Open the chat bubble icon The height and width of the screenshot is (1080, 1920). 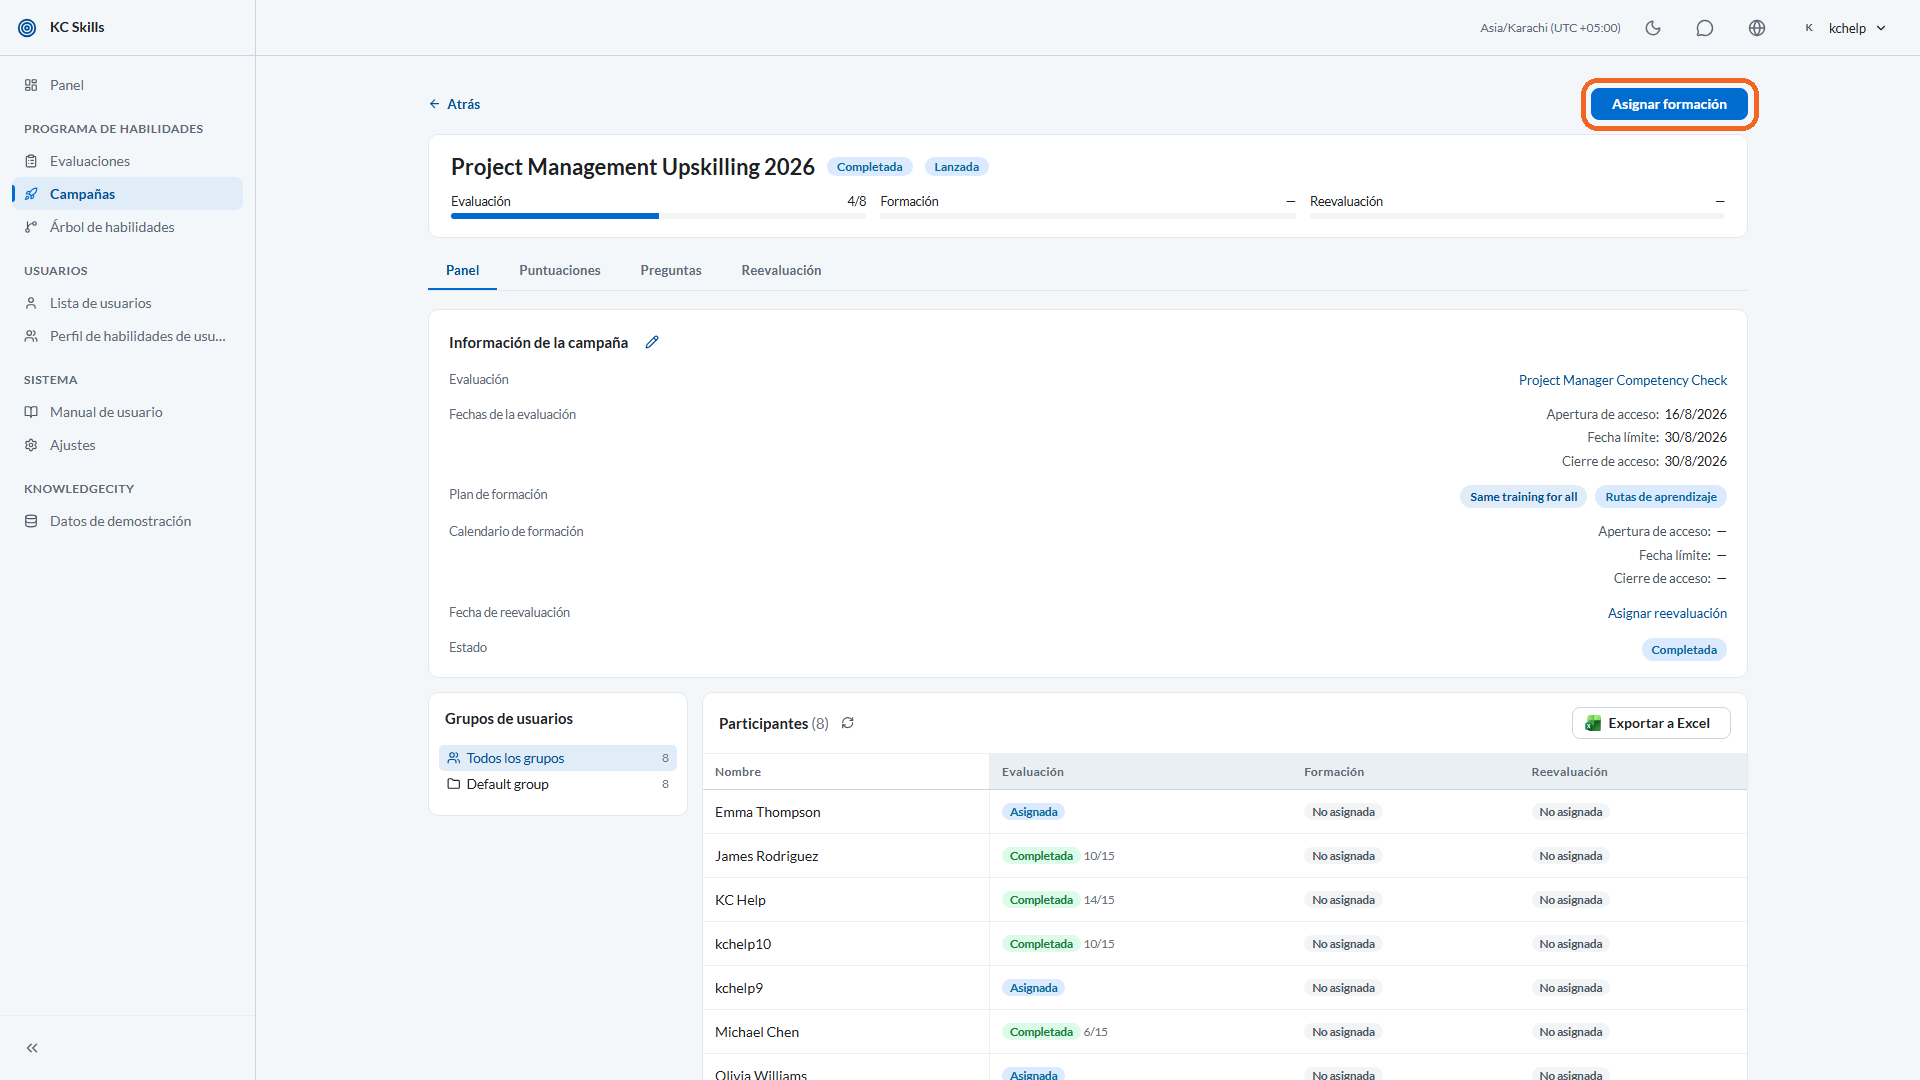tap(1705, 28)
